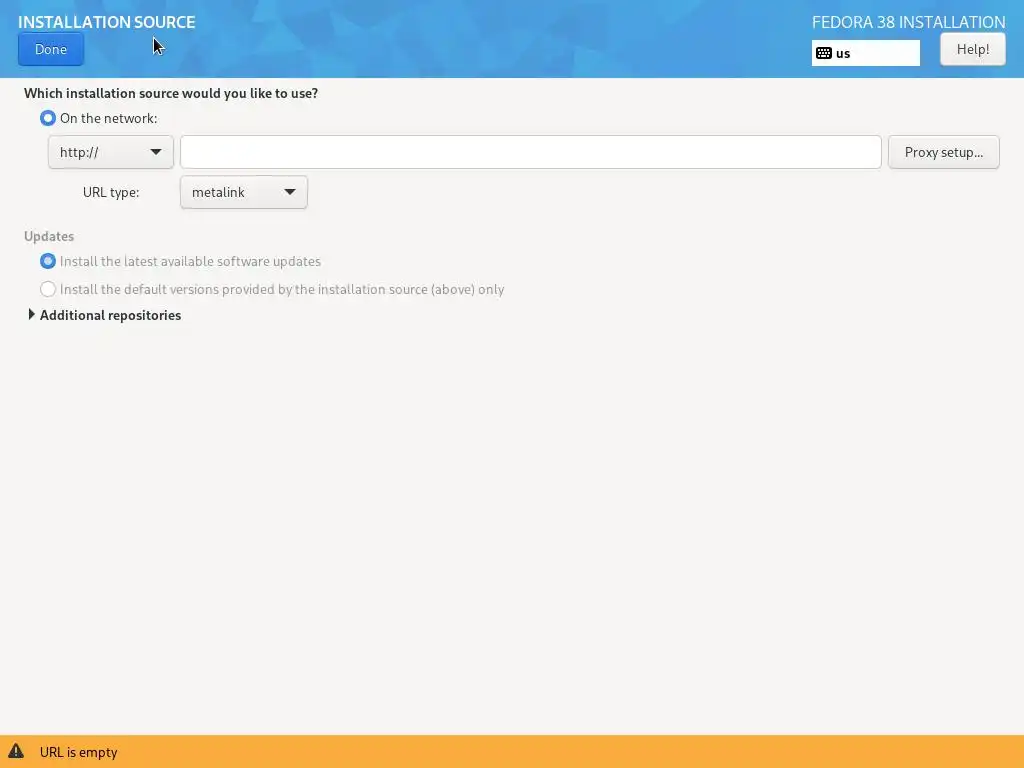The width and height of the screenshot is (1024, 768).
Task: Click the Updates section heading
Action: [49, 236]
